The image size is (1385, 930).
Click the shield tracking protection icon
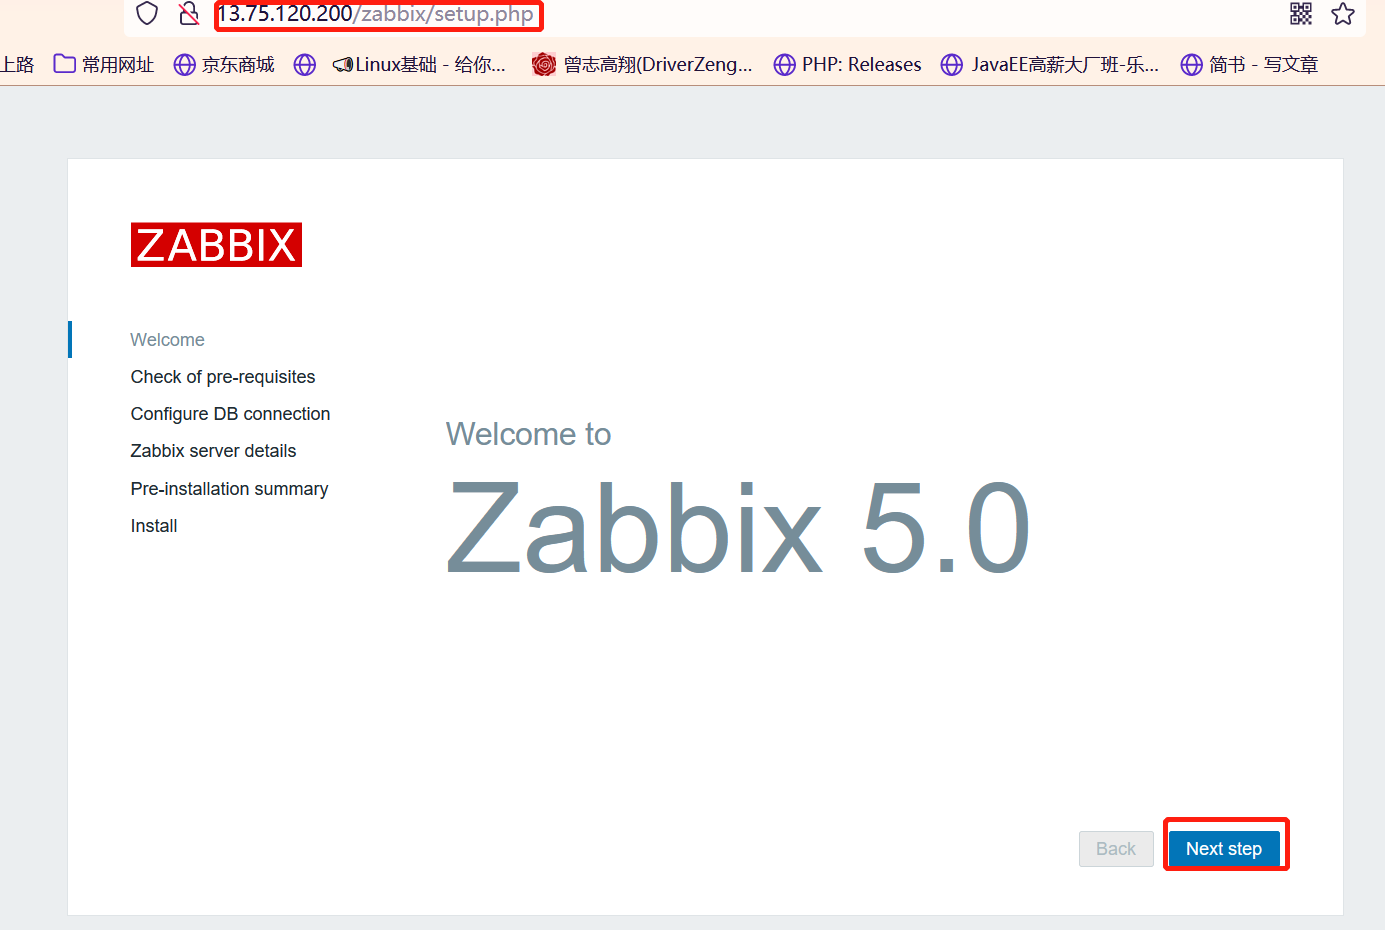point(147,14)
